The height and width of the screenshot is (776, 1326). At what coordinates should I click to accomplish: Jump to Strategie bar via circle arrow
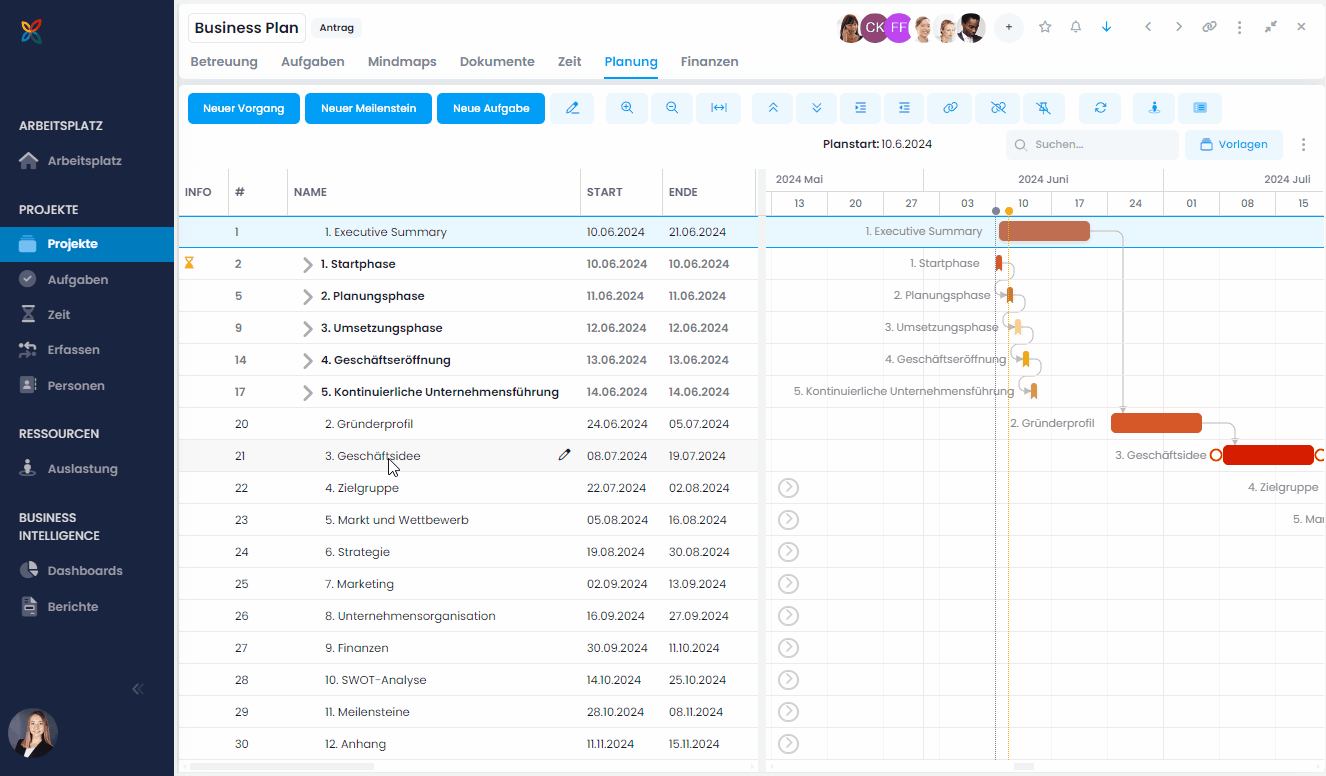tap(789, 552)
